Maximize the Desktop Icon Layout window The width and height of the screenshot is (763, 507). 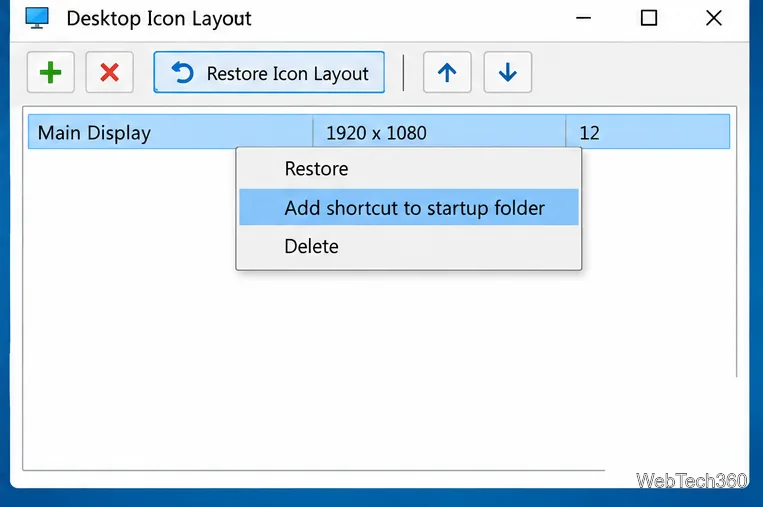click(649, 18)
